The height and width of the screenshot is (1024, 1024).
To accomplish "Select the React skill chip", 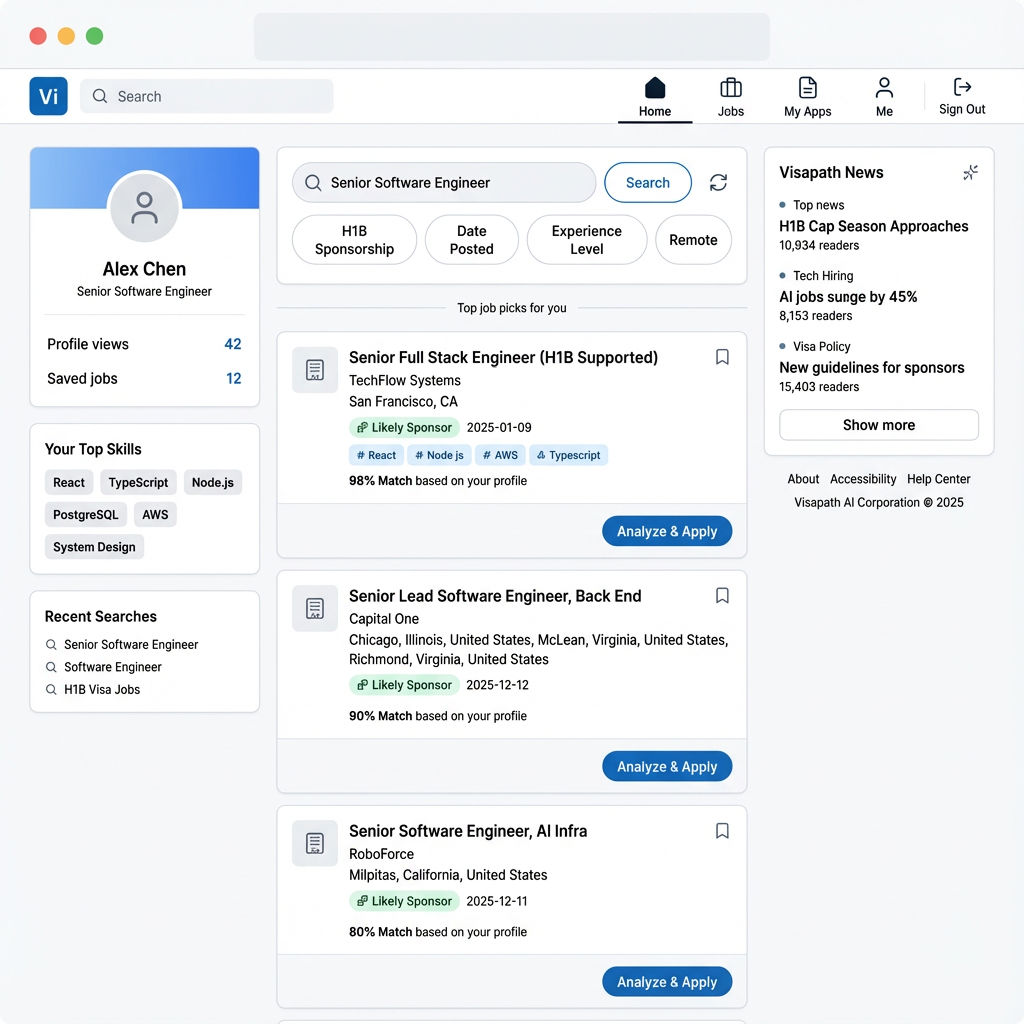I will pyautogui.click(x=69, y=482).
